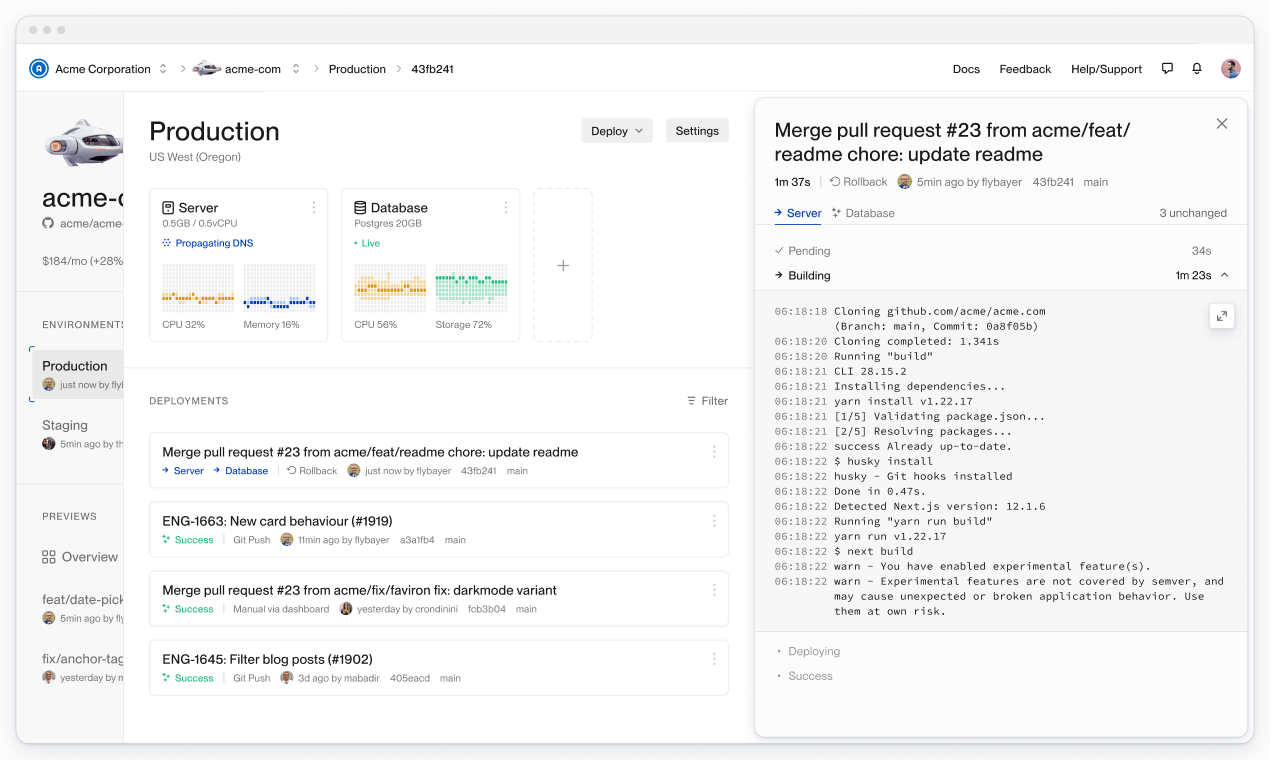The image size is (1270, 760).
Task: Click the Server link in first deployment
Action: pos(183,471)
